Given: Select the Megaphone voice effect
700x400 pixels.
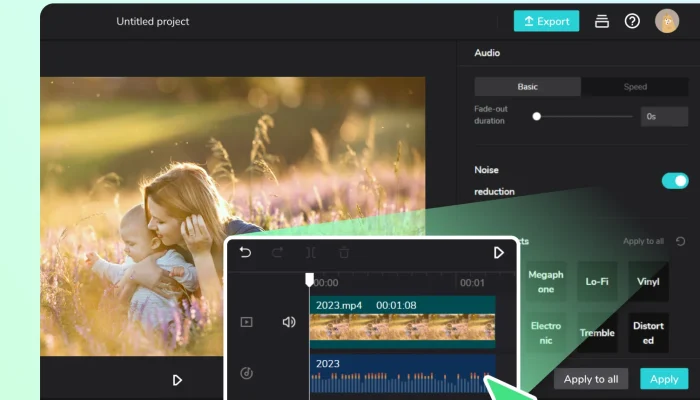Looking at the screenshot, I should (546, 282).
